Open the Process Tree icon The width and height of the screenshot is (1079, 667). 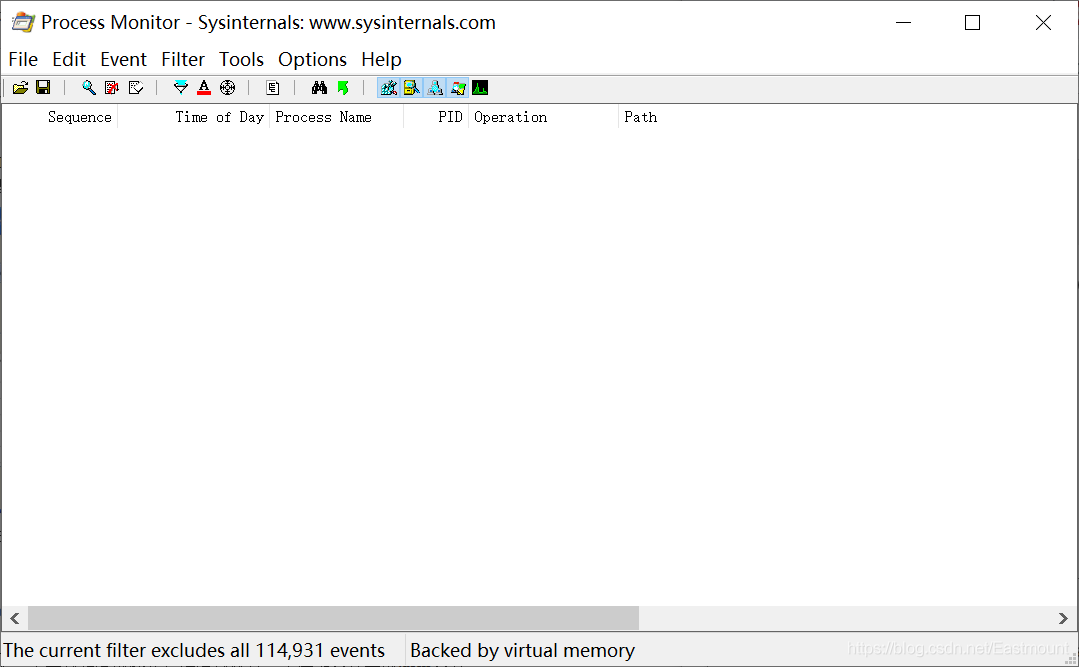point(272,88)
